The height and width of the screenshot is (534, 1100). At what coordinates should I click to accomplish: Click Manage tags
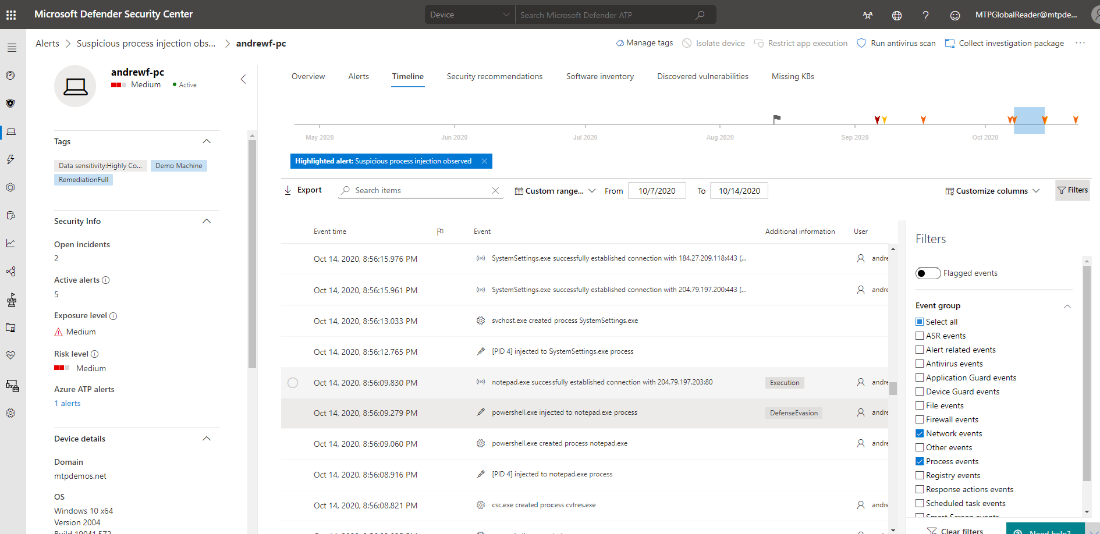[x=644, y=43]
